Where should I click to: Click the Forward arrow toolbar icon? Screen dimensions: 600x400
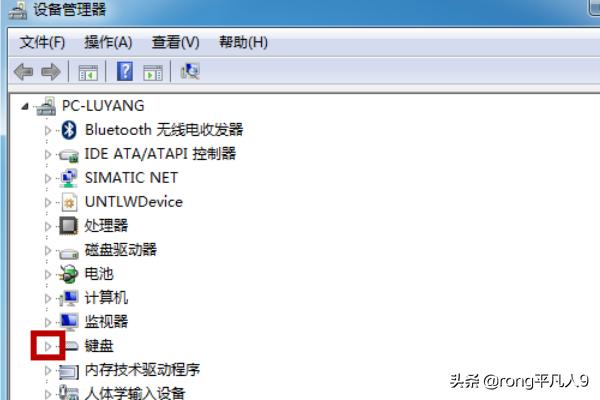point(50,72)
